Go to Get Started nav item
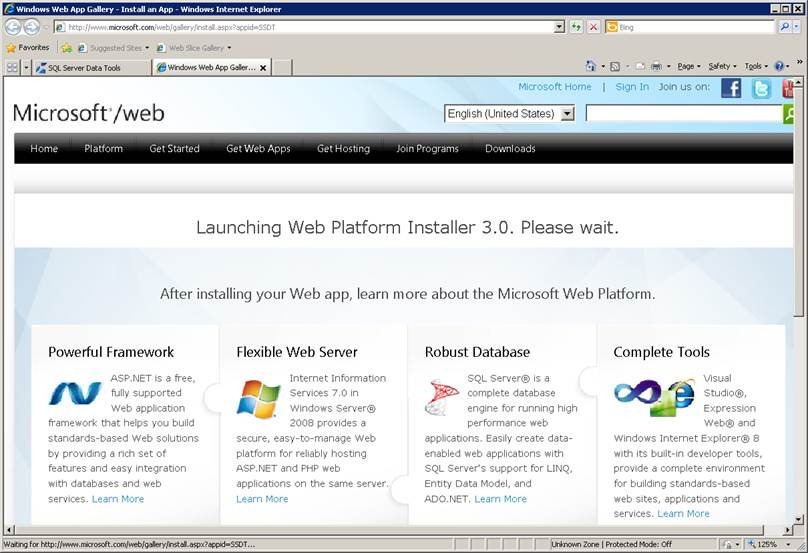The image size is (808, 553). pos(174,148)
